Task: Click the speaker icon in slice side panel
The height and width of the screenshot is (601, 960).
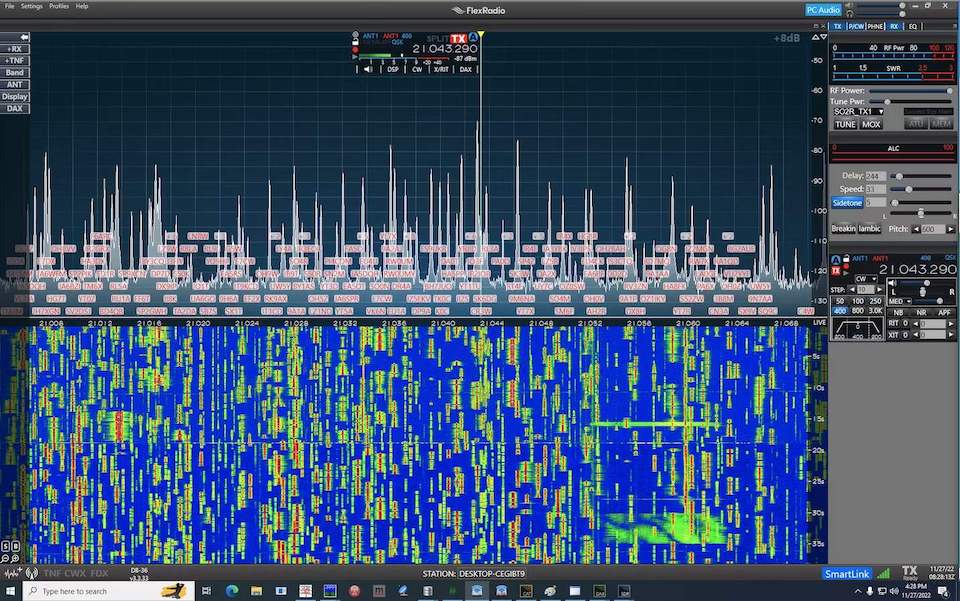Action: [892, 283]
